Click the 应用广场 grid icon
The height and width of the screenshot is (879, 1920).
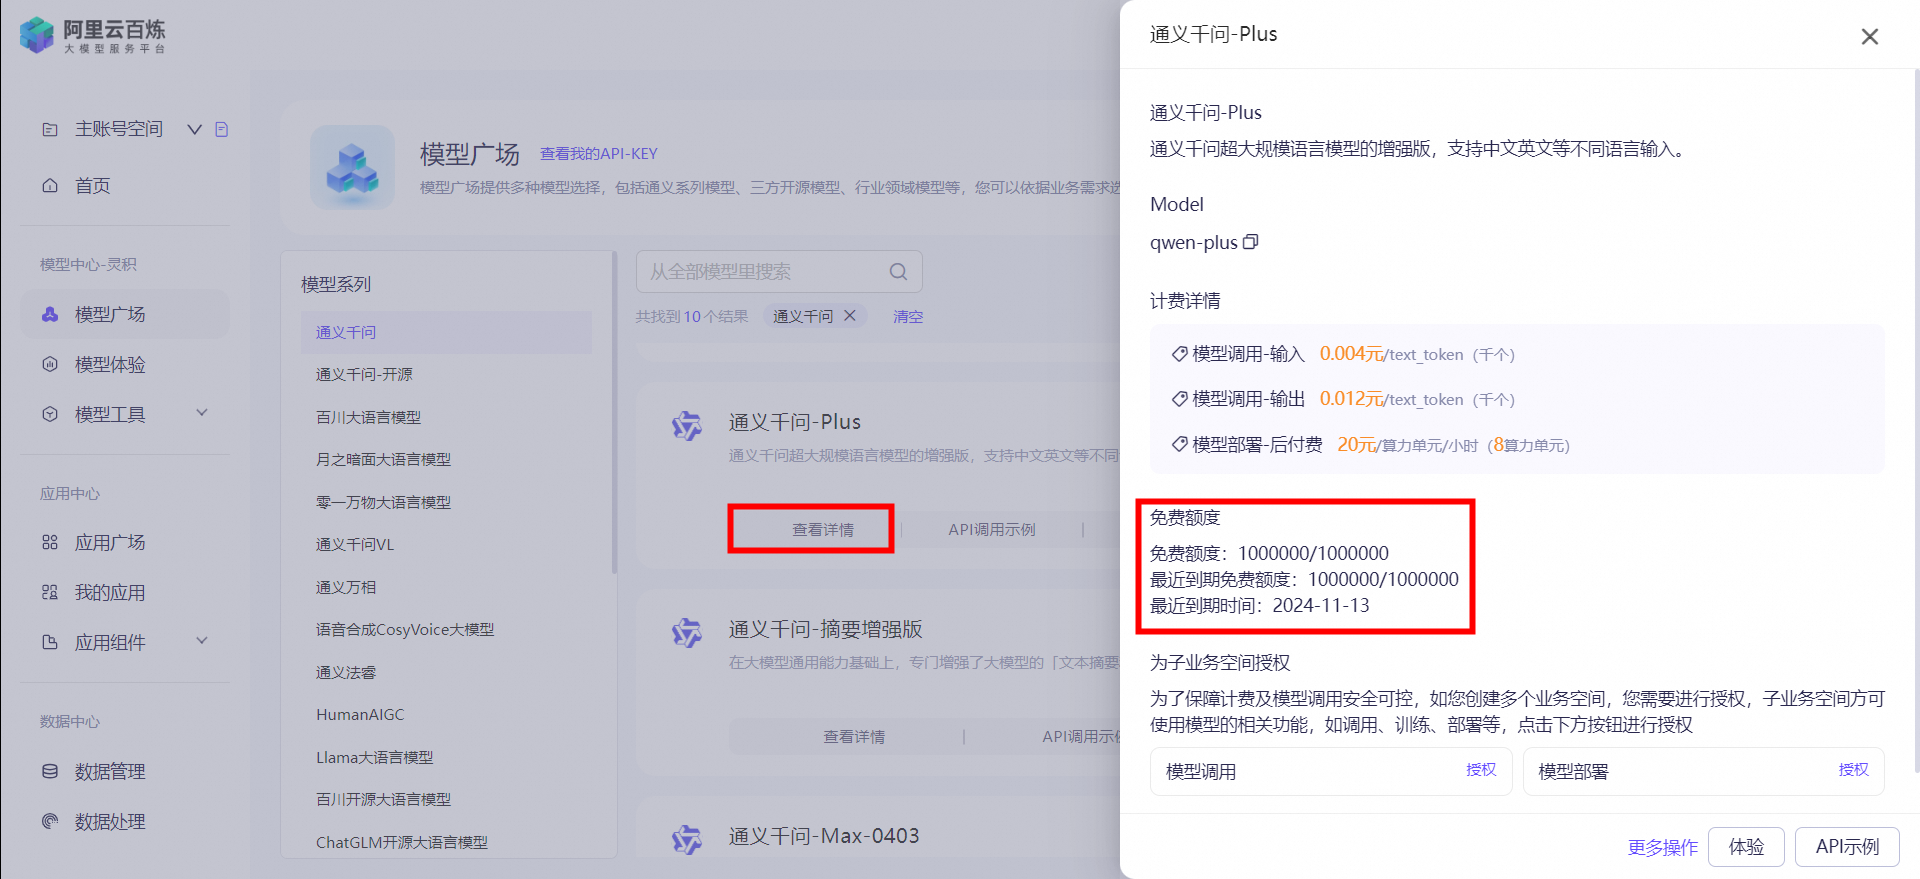click(x=50, y=542)
